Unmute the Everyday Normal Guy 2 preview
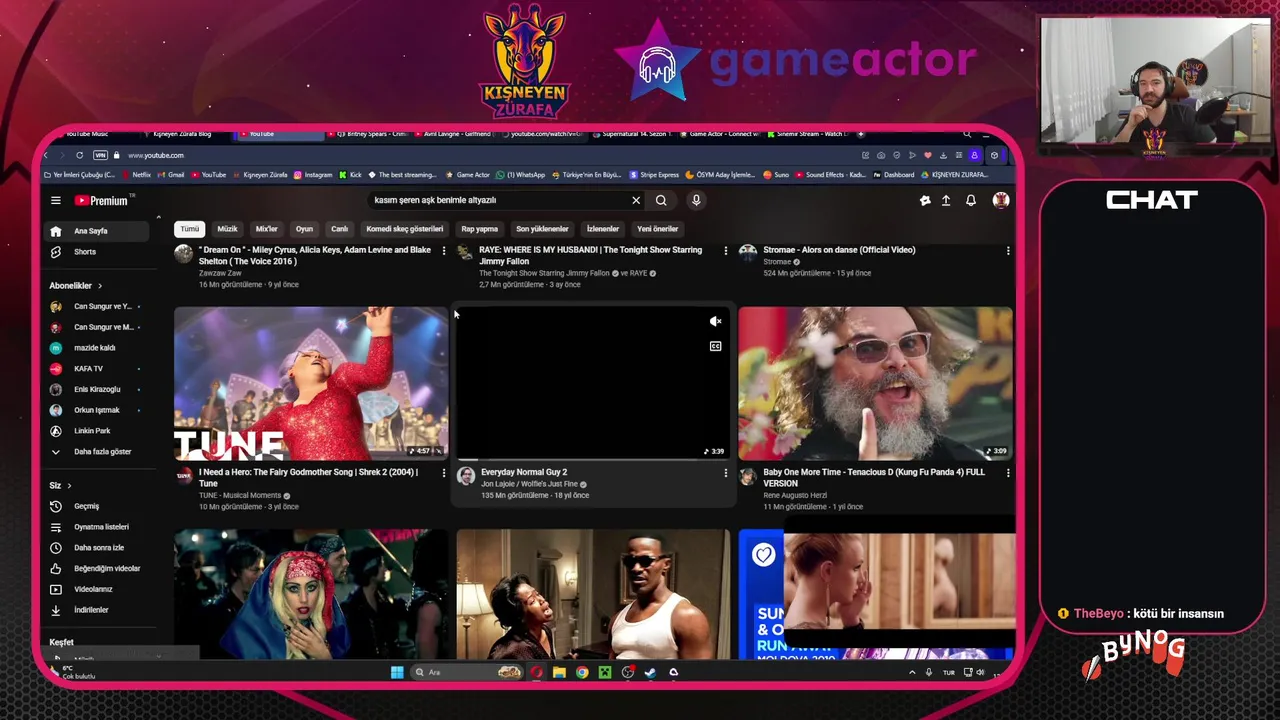 [715, 322]
